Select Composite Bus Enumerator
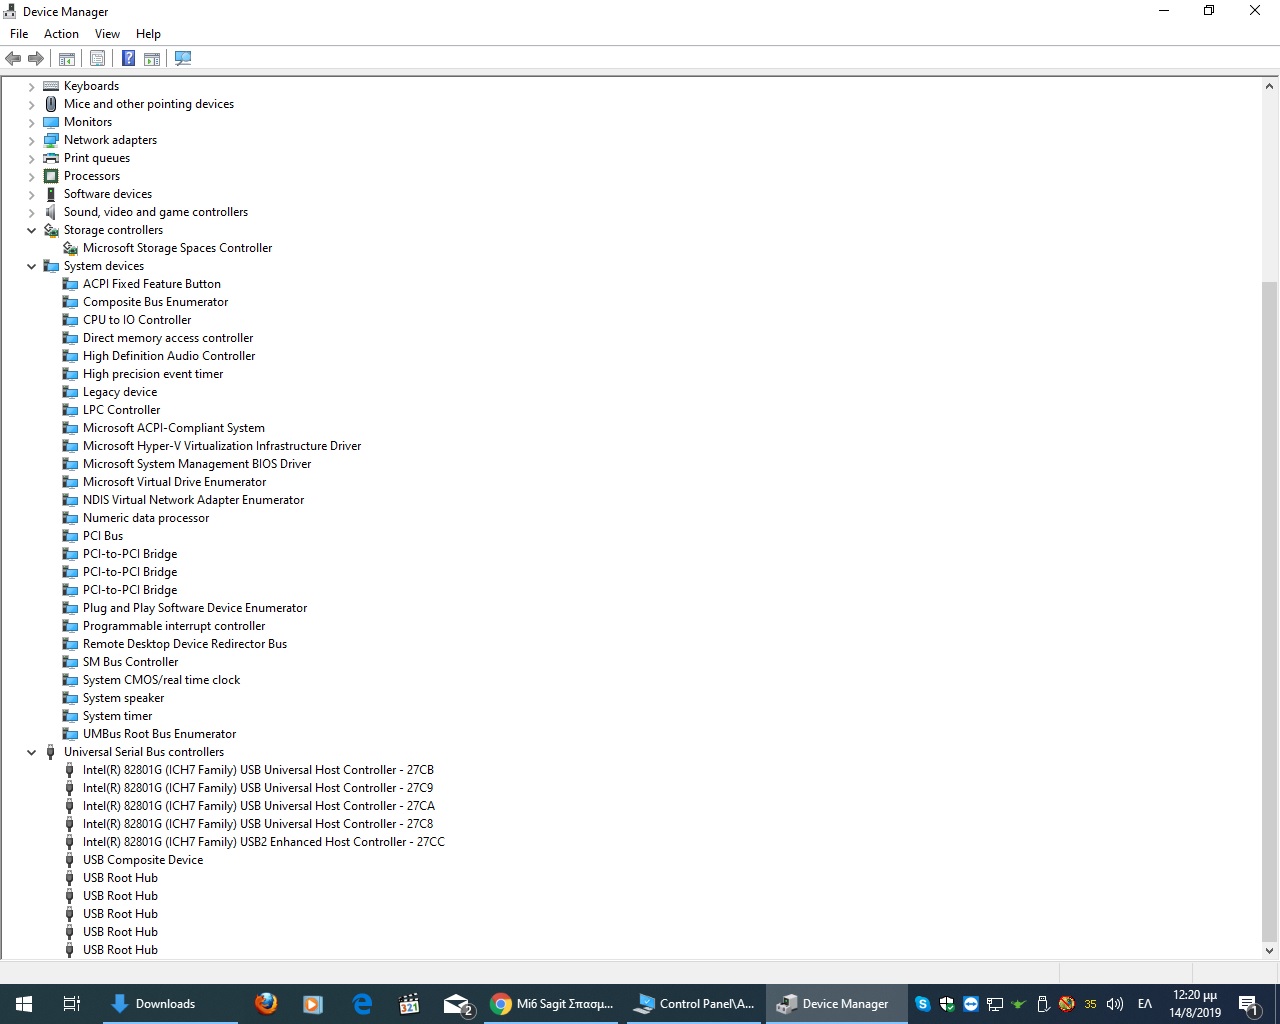1280x1024 pixels. 155,302
